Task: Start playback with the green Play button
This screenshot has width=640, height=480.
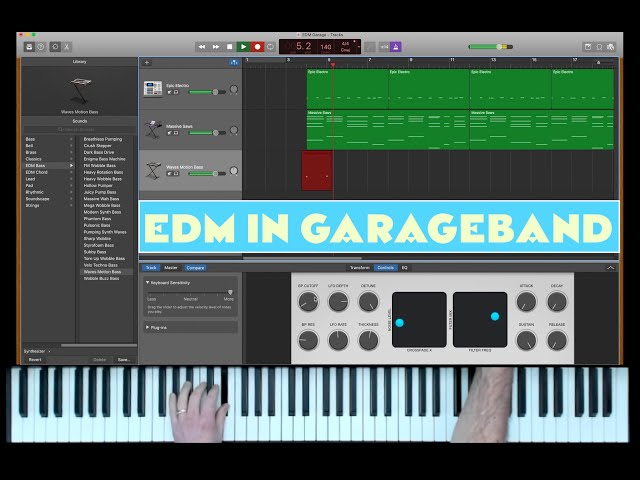Action: [x=243, y=47]
